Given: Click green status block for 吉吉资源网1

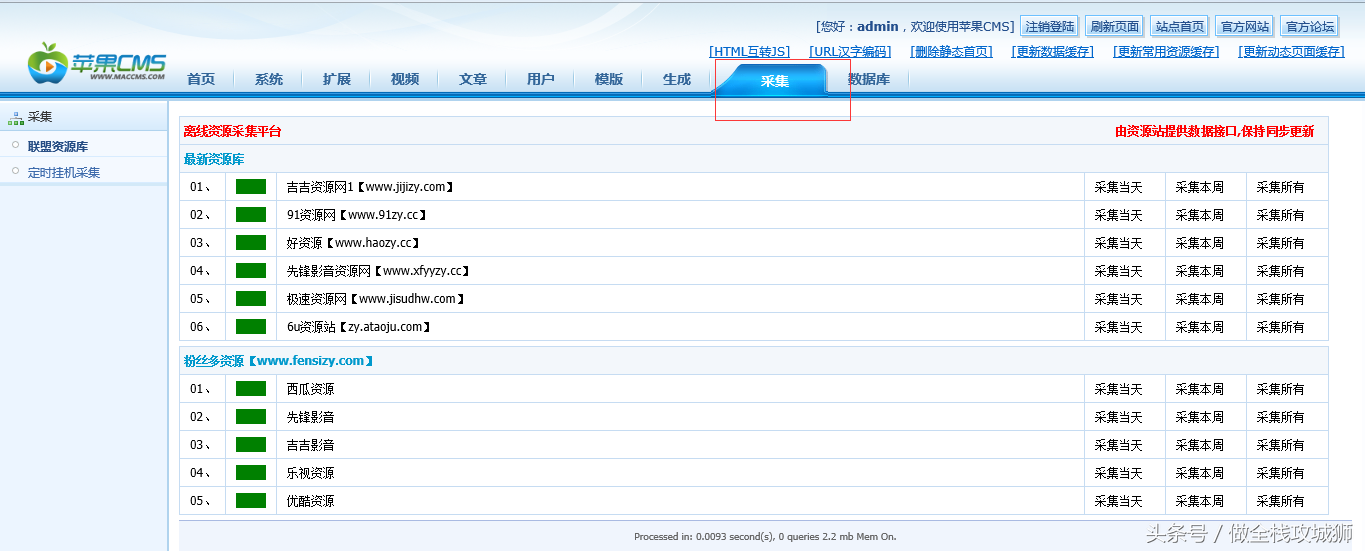Looking at the screenshot, I should coord(251,187).
